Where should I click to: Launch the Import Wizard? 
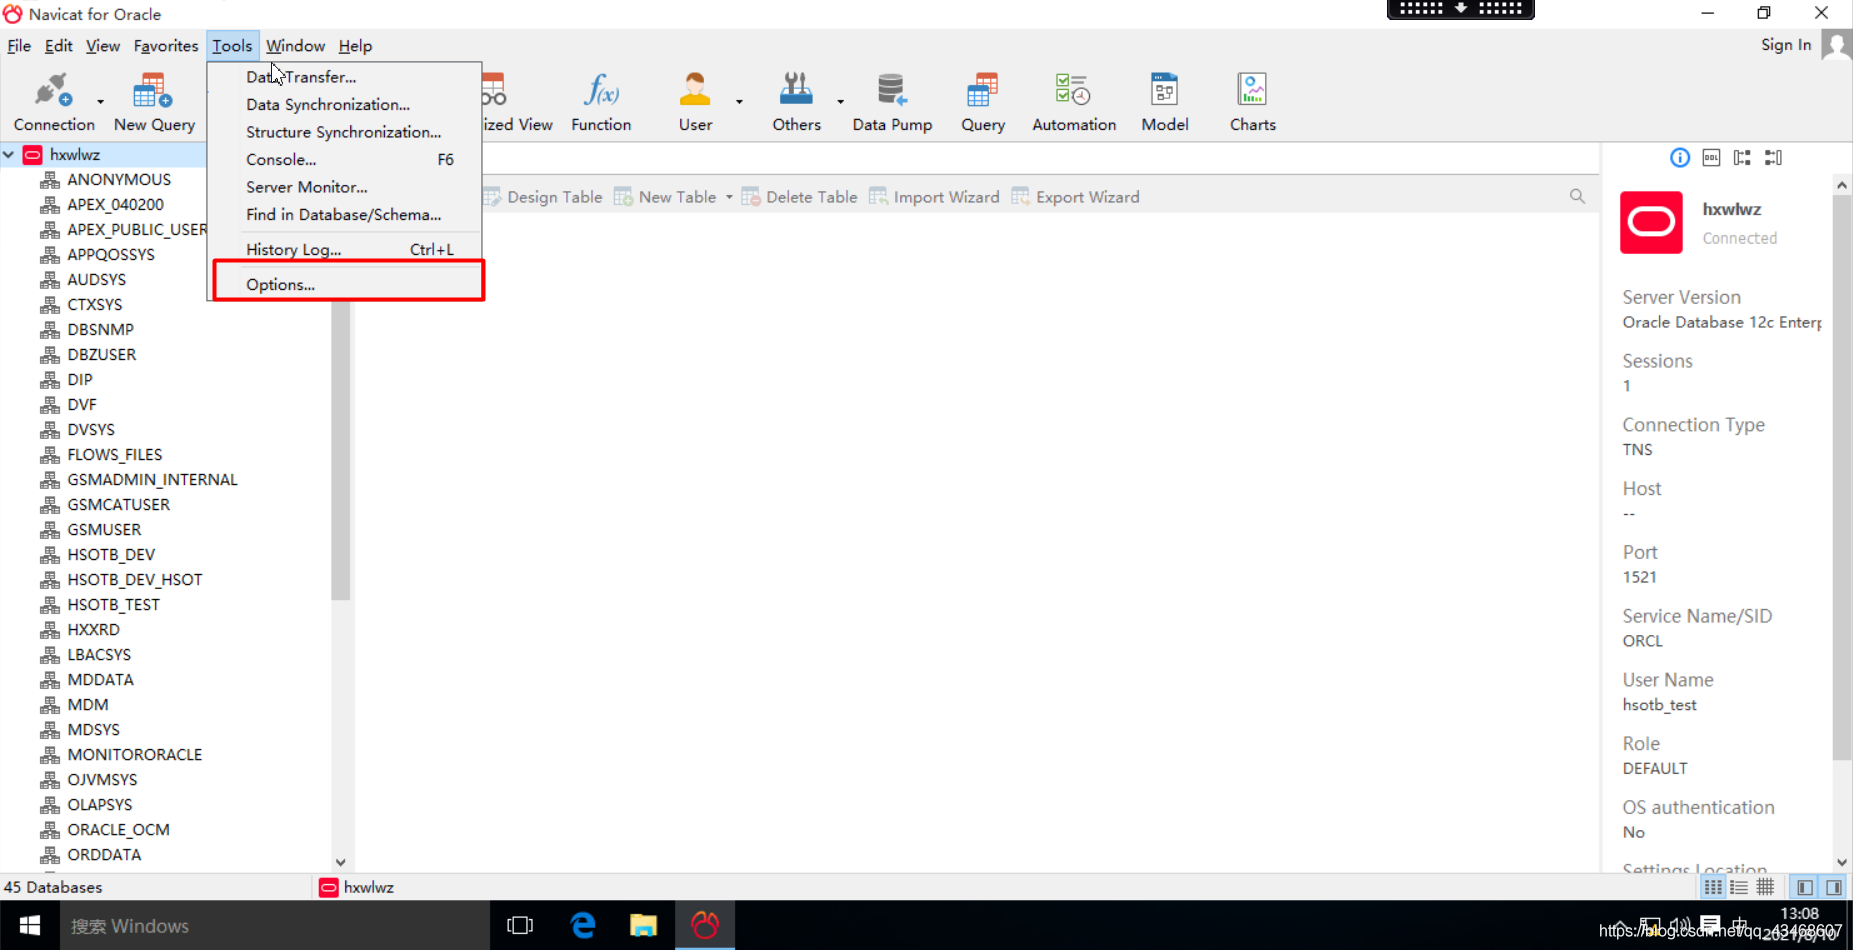click(x=935, y=197)
